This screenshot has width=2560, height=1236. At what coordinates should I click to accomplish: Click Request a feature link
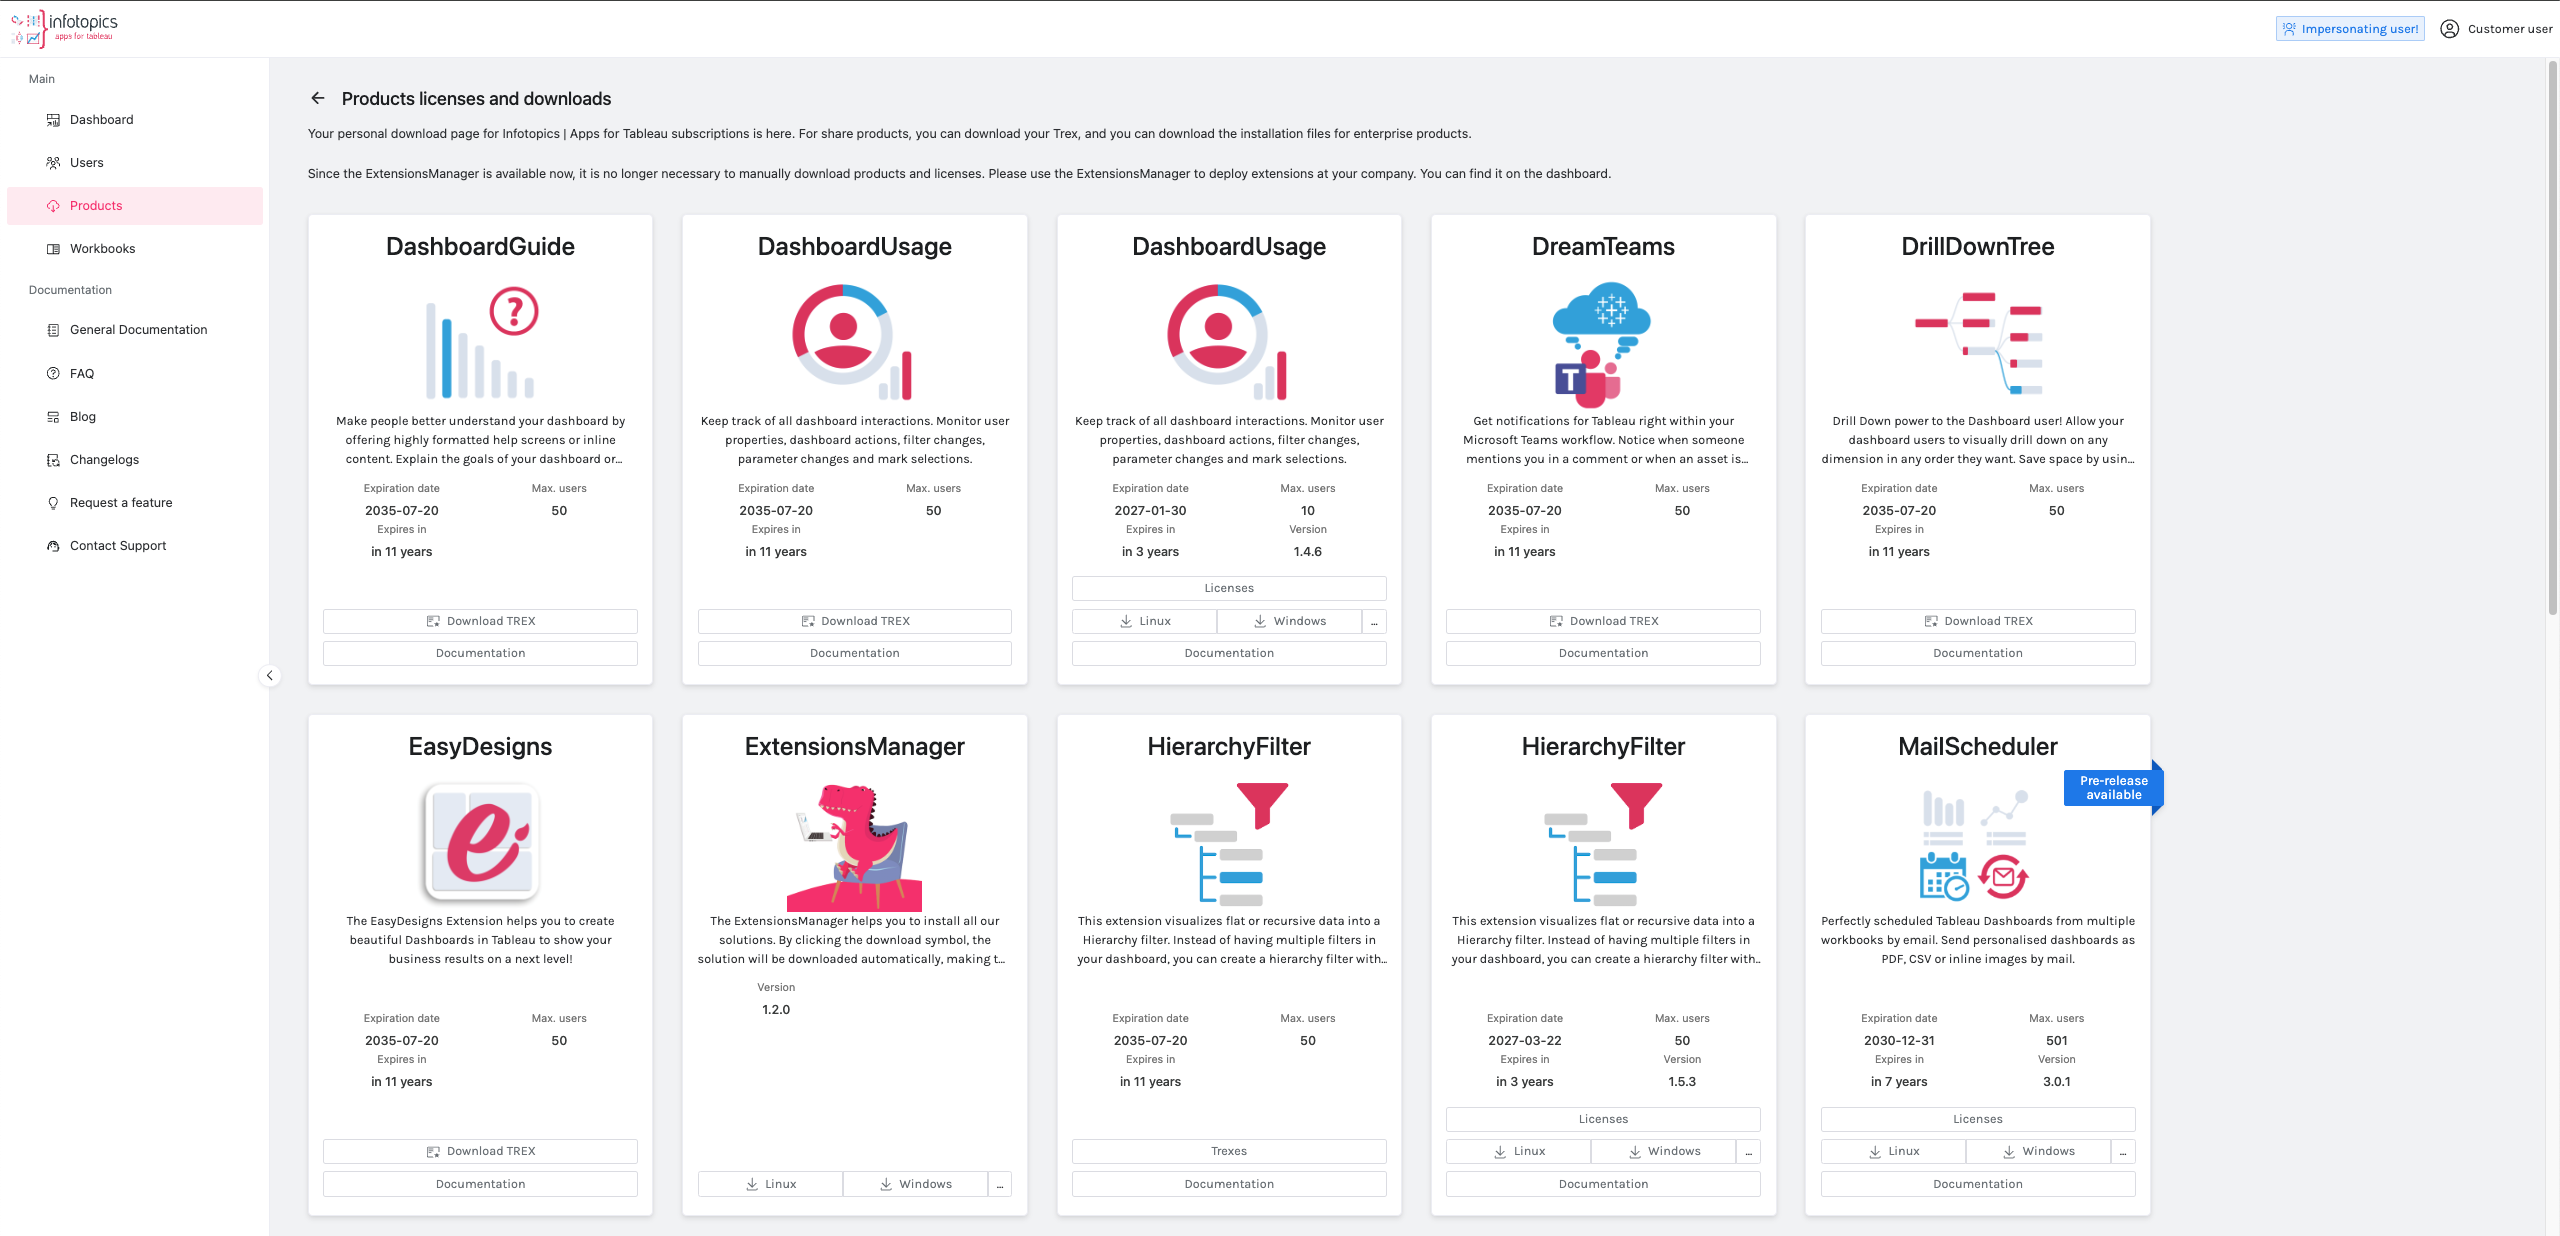point(135,503)
